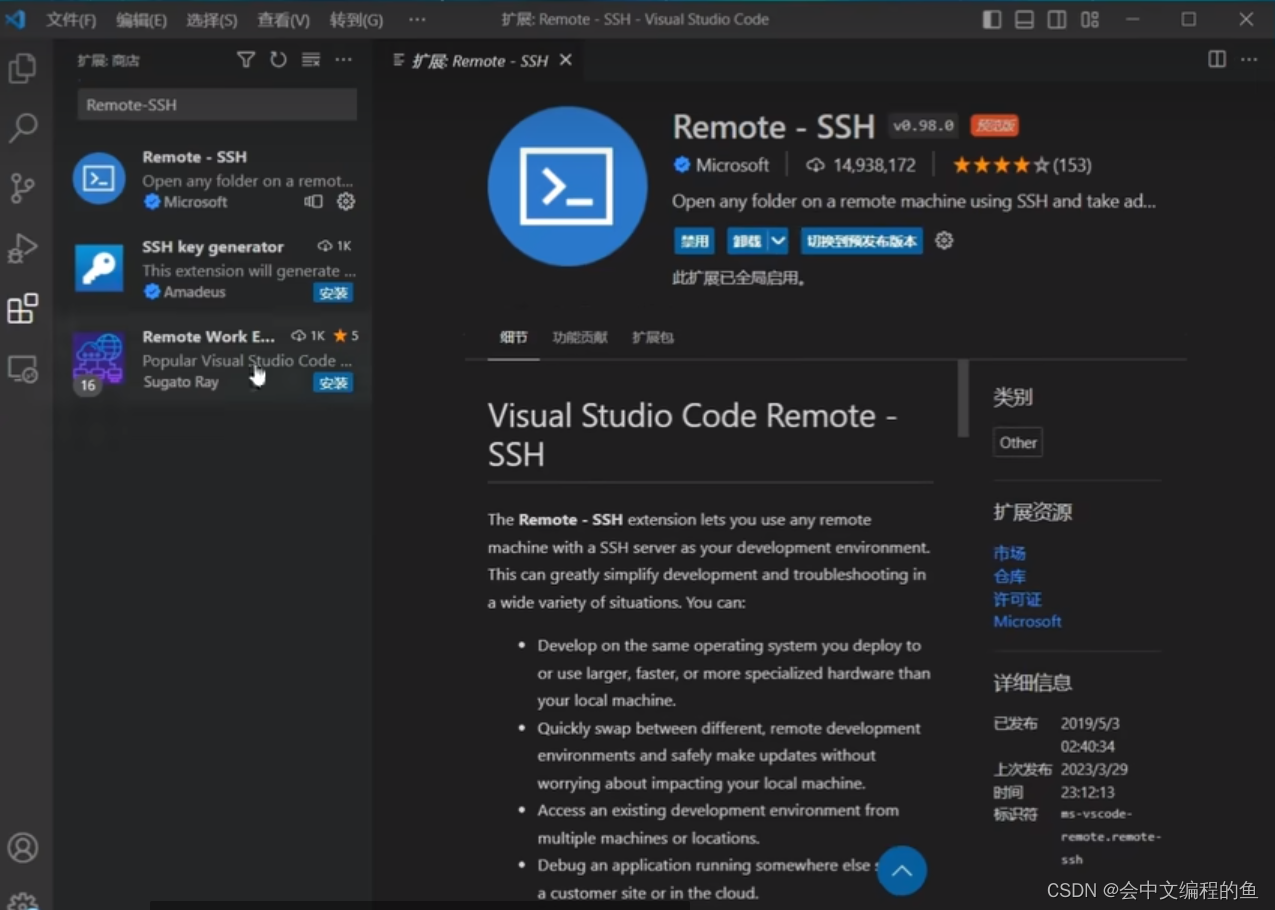Image resolution: width=1275 pixels, height=910 pixels.
Task: Click the ms-vscode-remote.remote-ssh identifier
Action: pos(1111,836)
